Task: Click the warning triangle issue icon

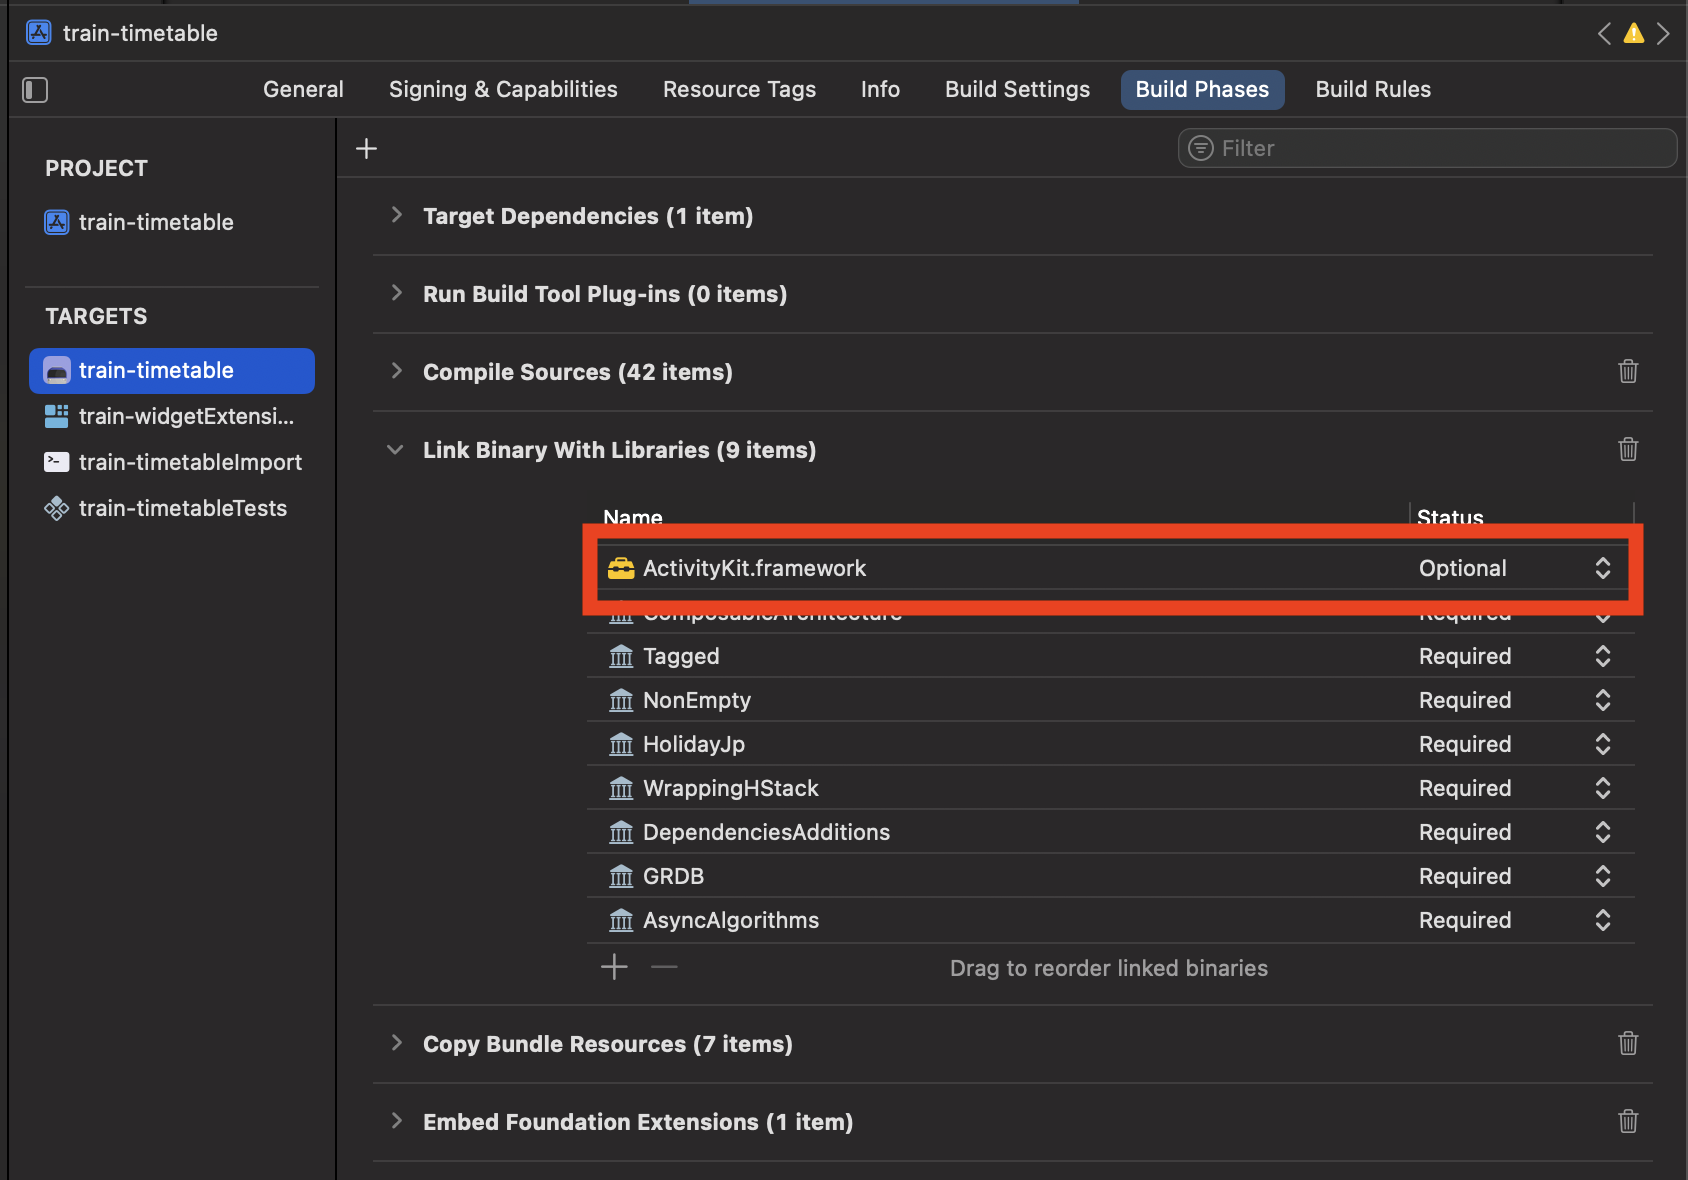Action: (x=1634, y=33)
